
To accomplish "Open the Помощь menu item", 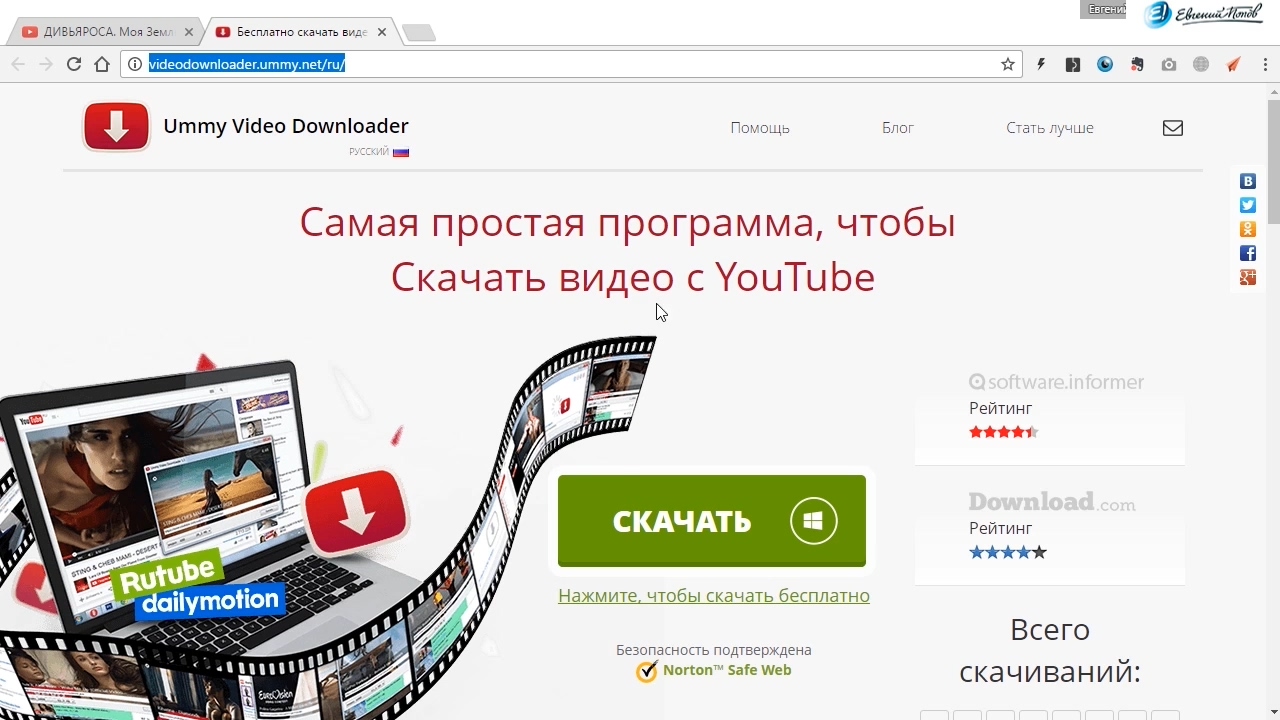I will coord(760,128).
